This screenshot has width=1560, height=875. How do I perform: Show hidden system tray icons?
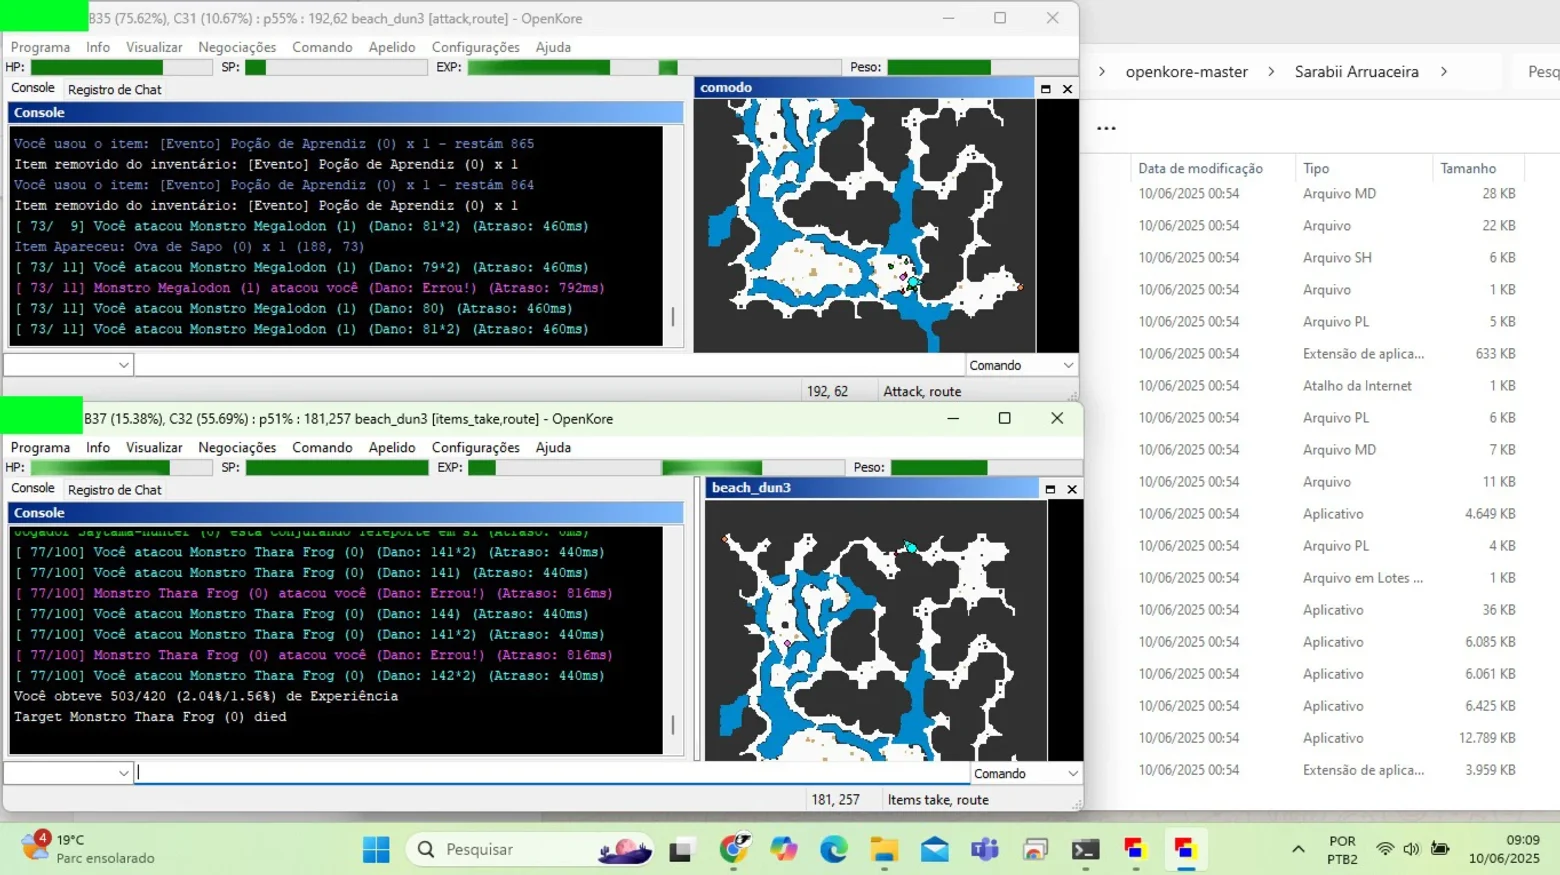pos(1298,850)
